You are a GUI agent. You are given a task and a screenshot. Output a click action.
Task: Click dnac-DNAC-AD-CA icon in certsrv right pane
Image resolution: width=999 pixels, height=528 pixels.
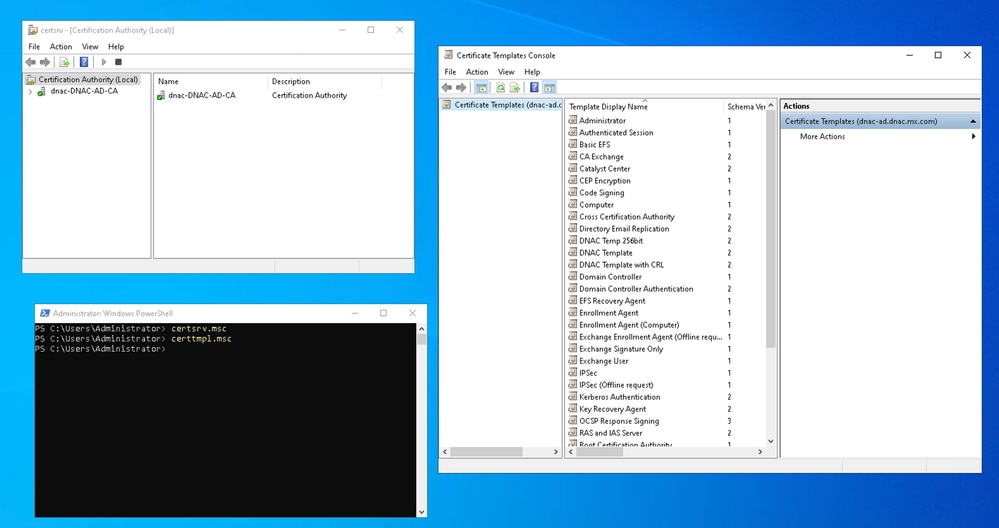161,96
